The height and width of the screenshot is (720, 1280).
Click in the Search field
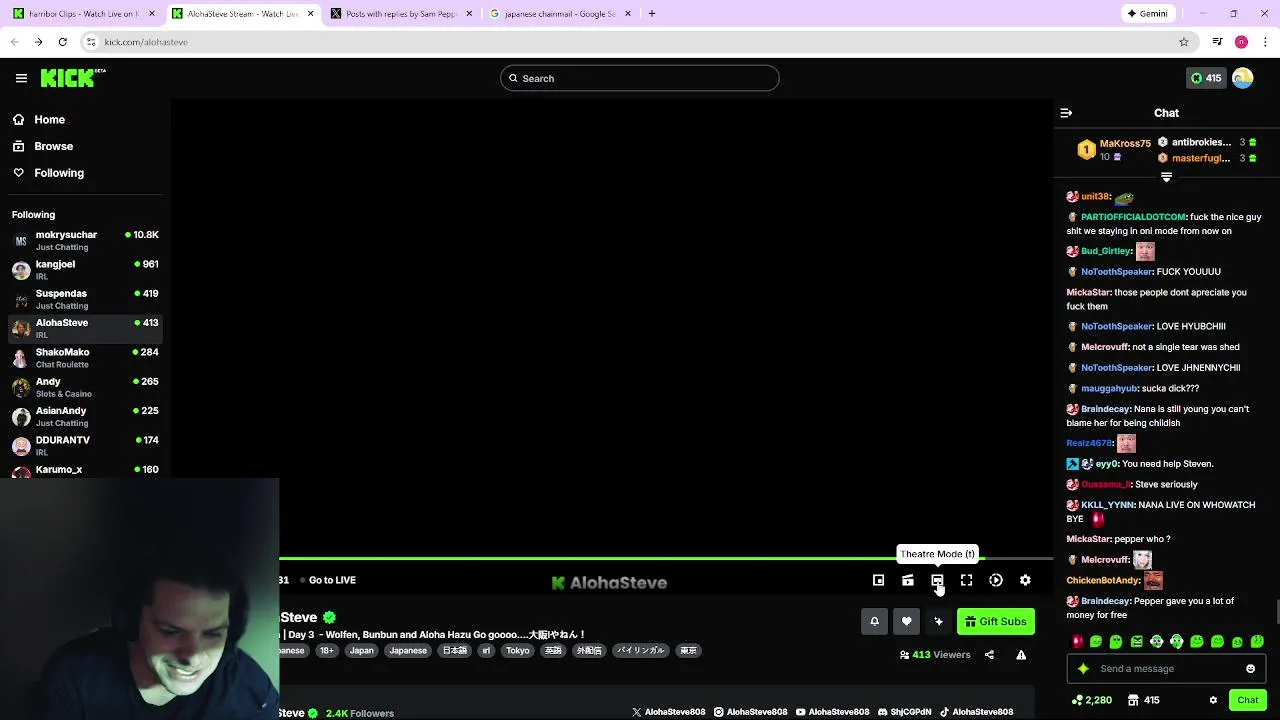pos(640,78)
